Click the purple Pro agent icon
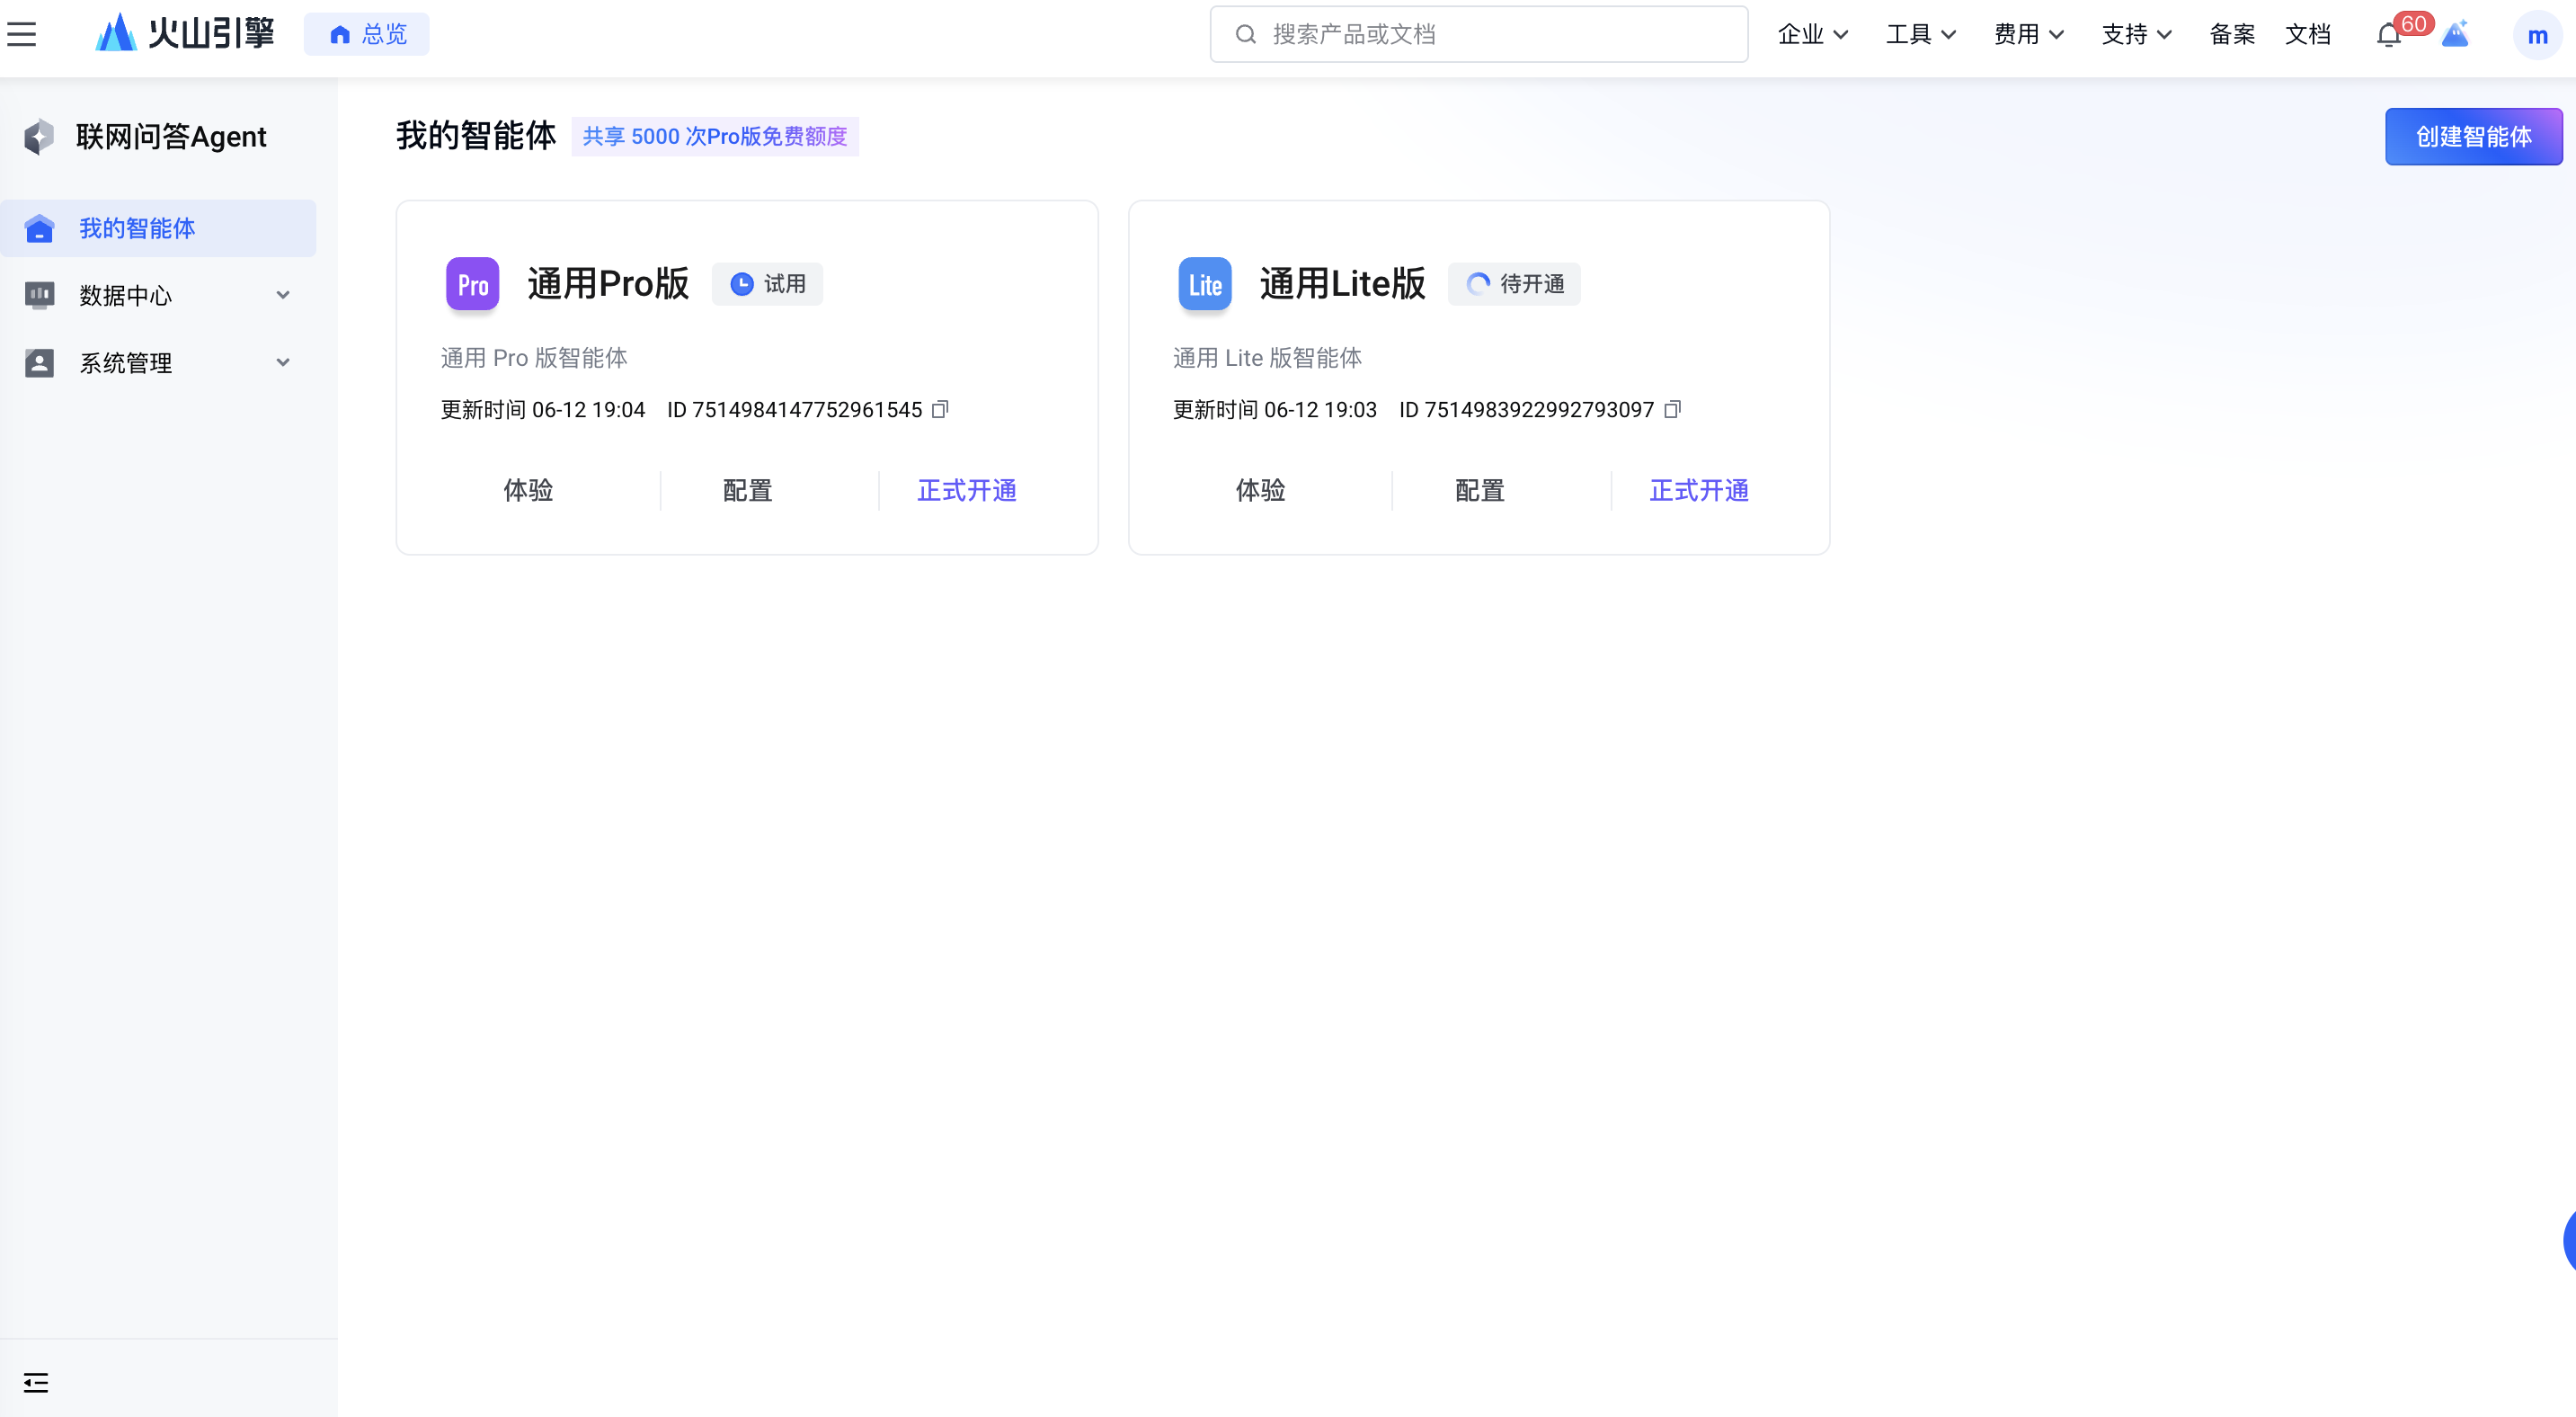2576x1417 pixels. (x=472, y=284)
